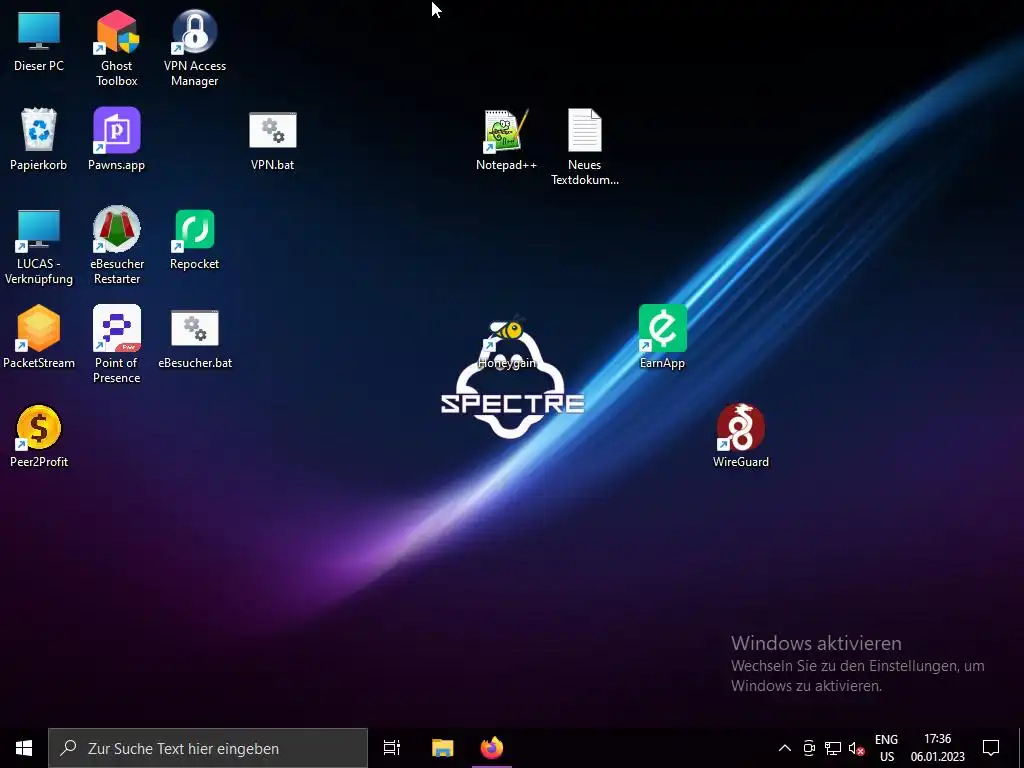Open Ghost Toolbox shortcut
1024x768 pixels.
coord(117,48)
